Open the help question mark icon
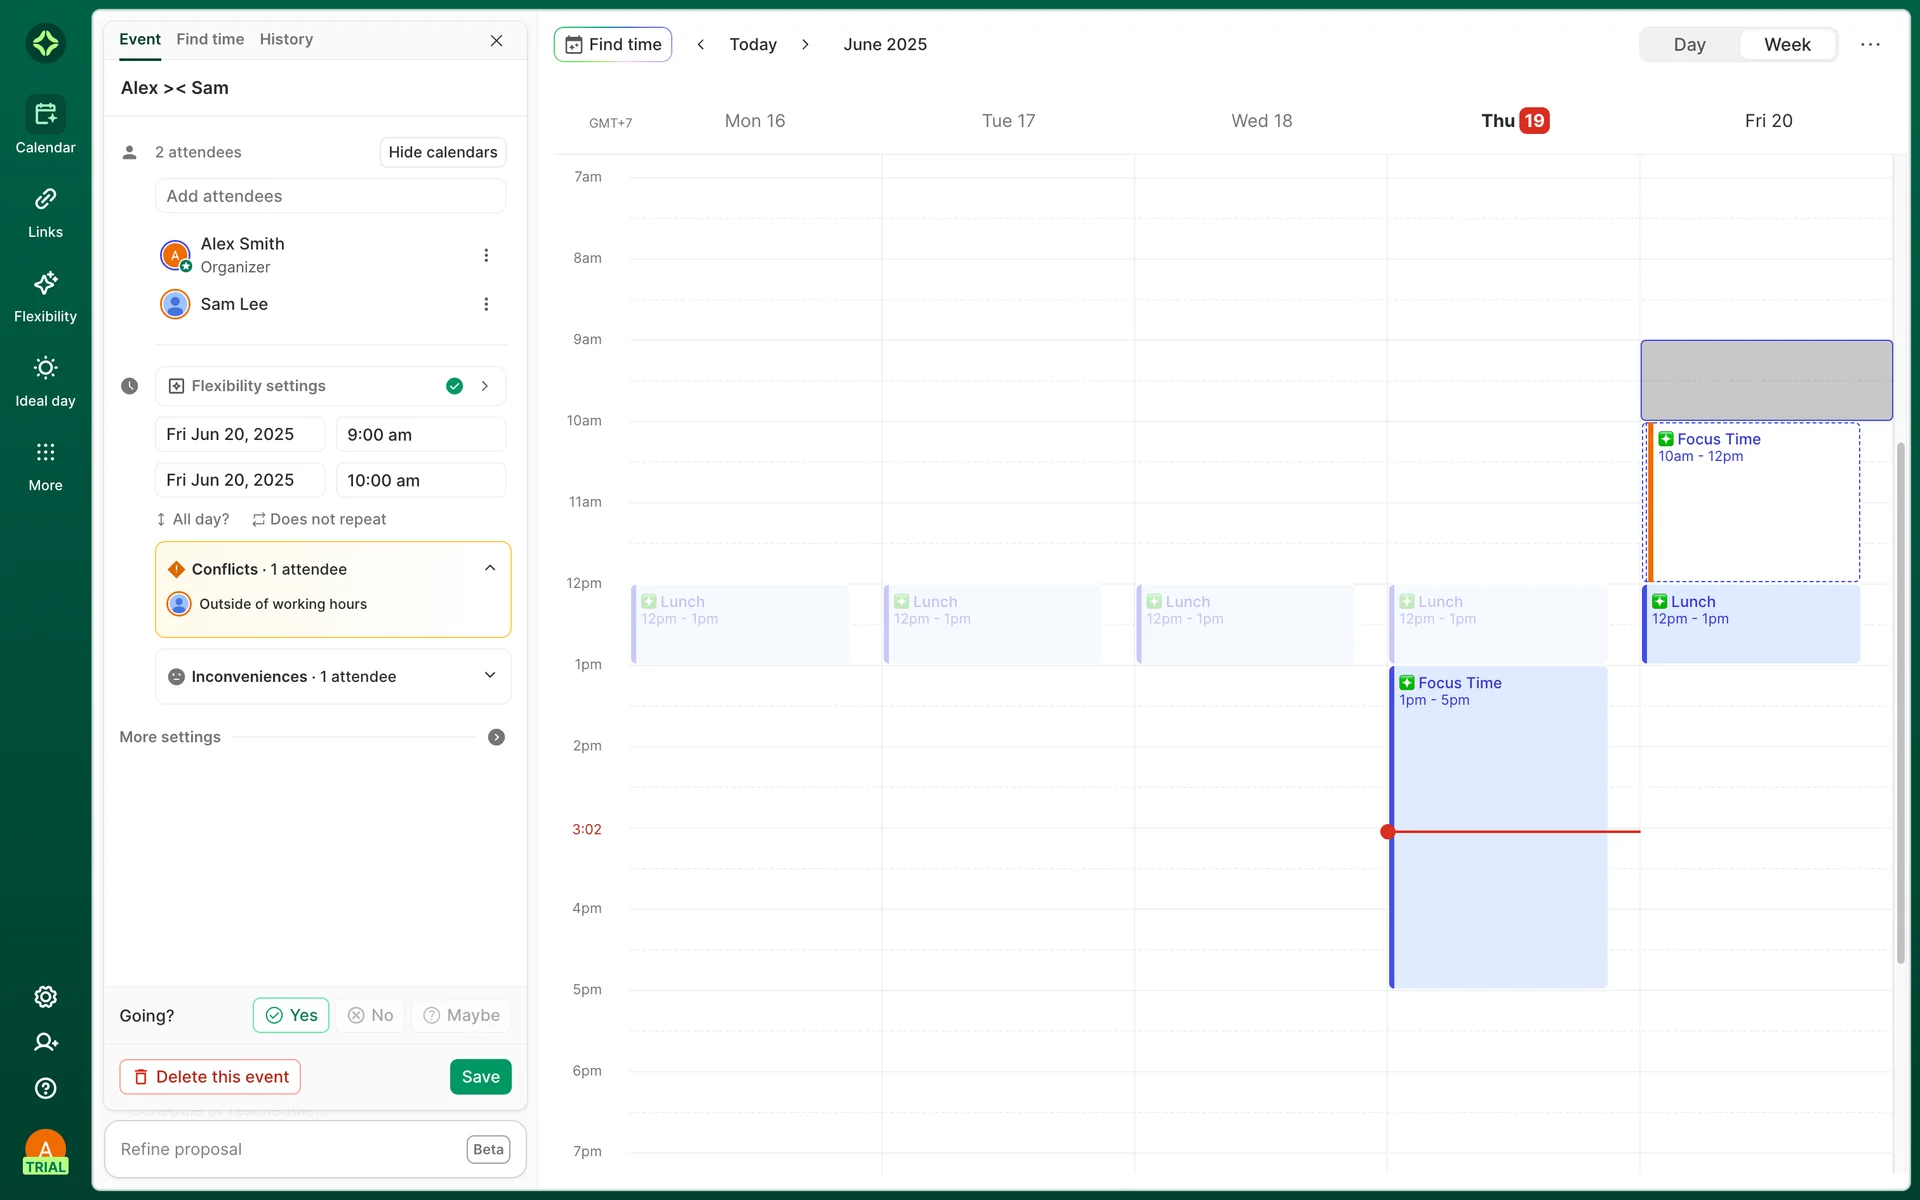The height and width of the screenshot is (1200, 1920). coord(45,1088)
